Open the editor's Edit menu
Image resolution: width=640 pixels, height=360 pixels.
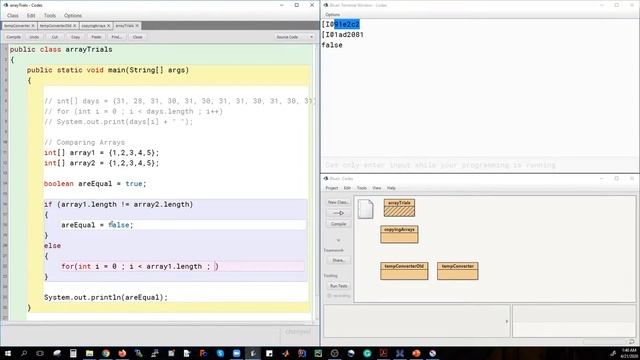tap(31, 16)
